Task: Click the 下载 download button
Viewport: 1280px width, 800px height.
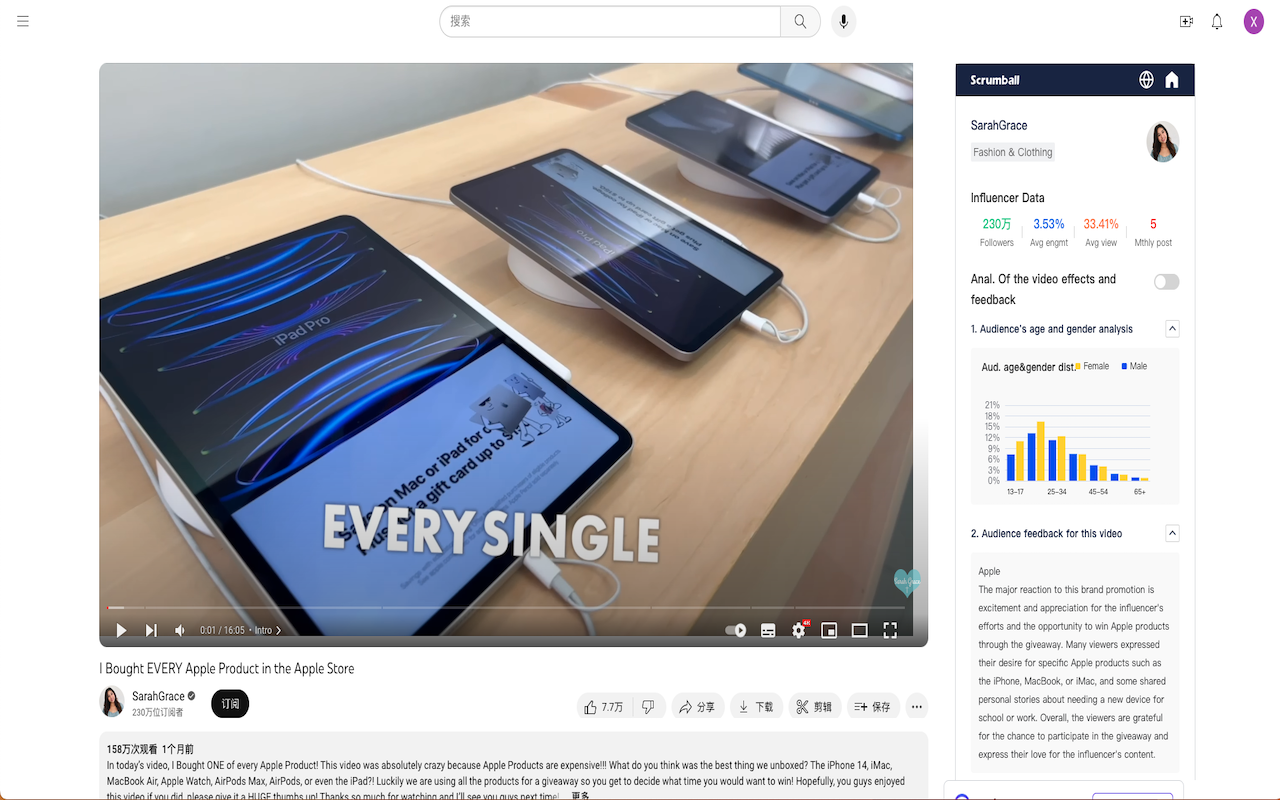Action: point(756,707)
